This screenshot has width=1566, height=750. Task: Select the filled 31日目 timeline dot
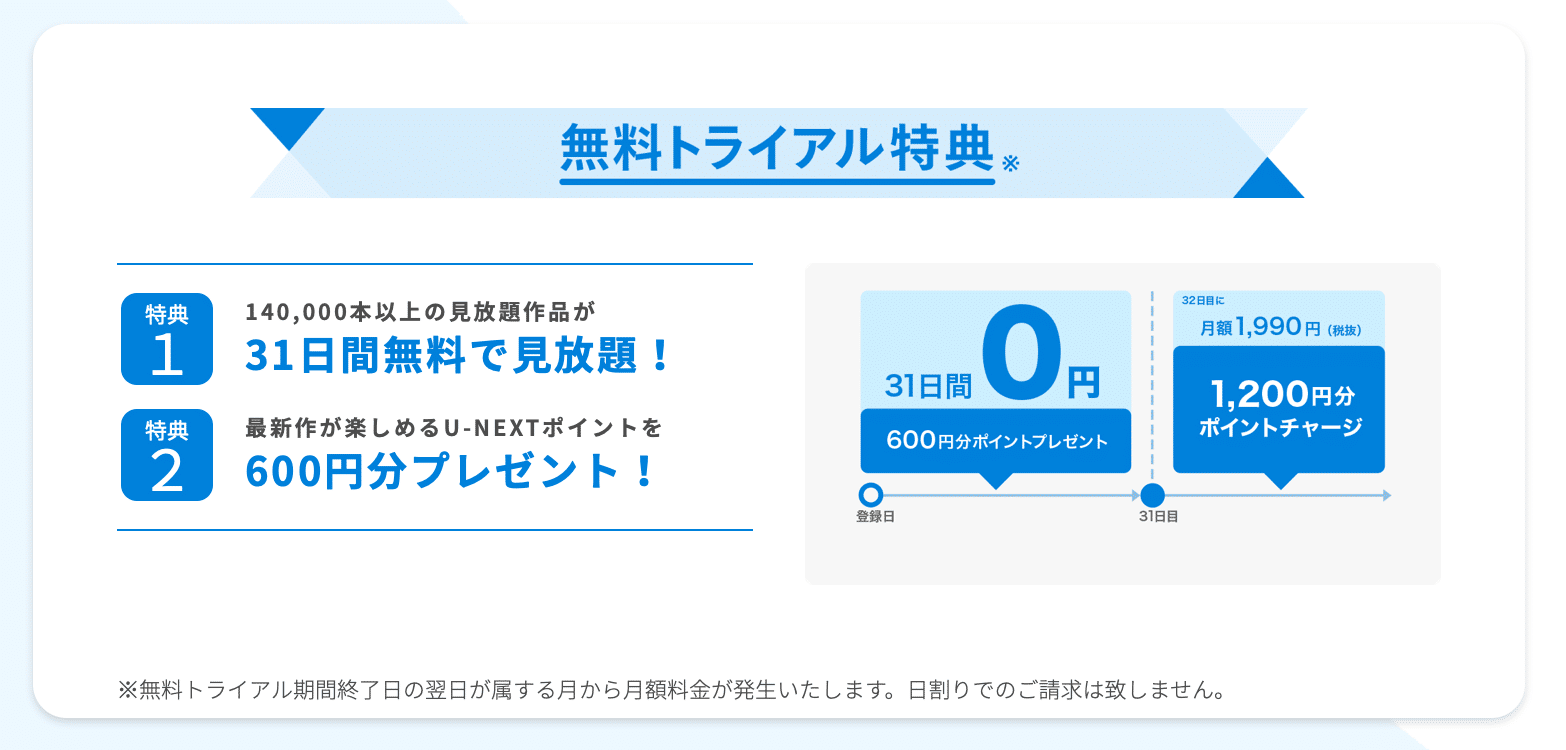[1153, 495]
